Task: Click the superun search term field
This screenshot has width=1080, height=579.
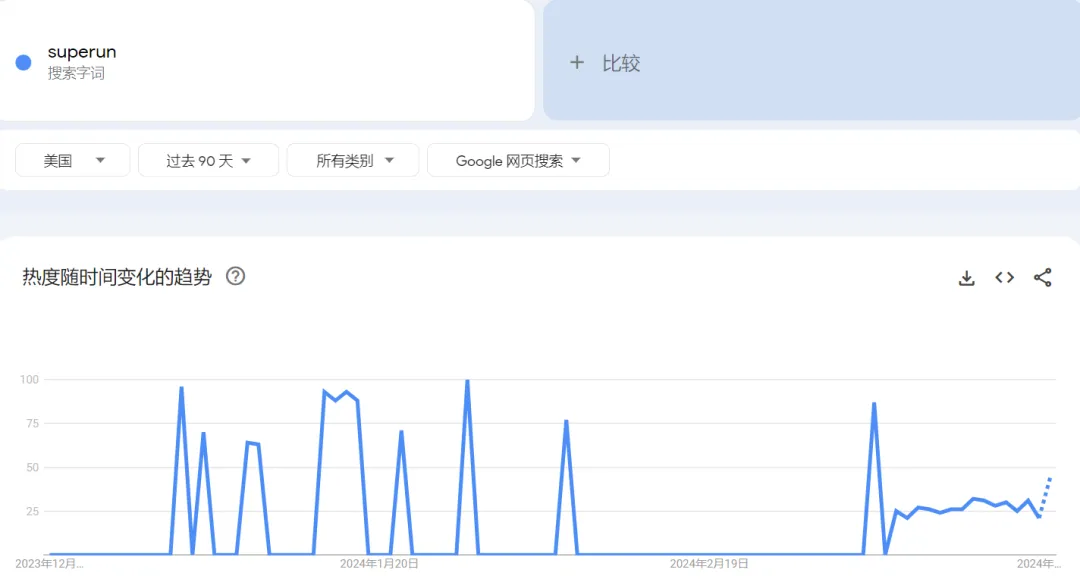Action: click(x=82, y=52)
